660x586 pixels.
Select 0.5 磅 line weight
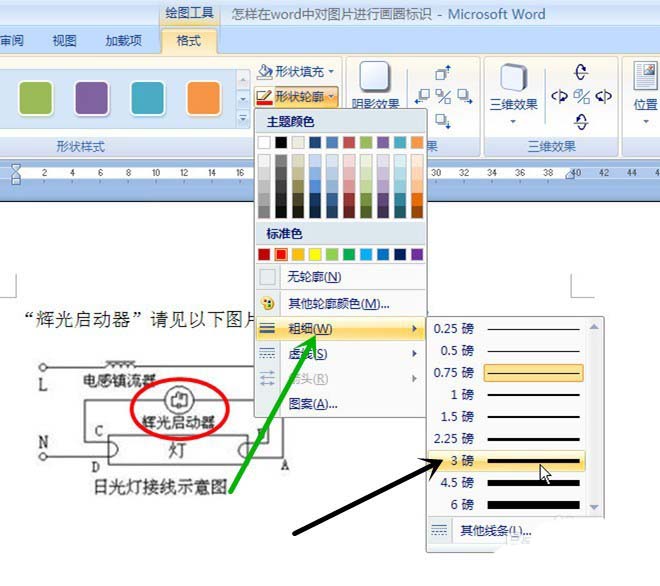[x=507, y=351]
